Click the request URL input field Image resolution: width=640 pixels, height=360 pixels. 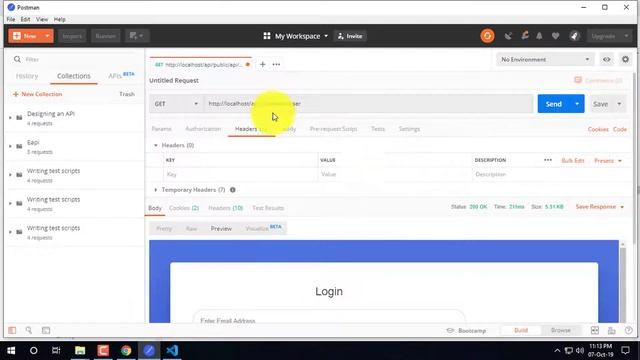369,104
